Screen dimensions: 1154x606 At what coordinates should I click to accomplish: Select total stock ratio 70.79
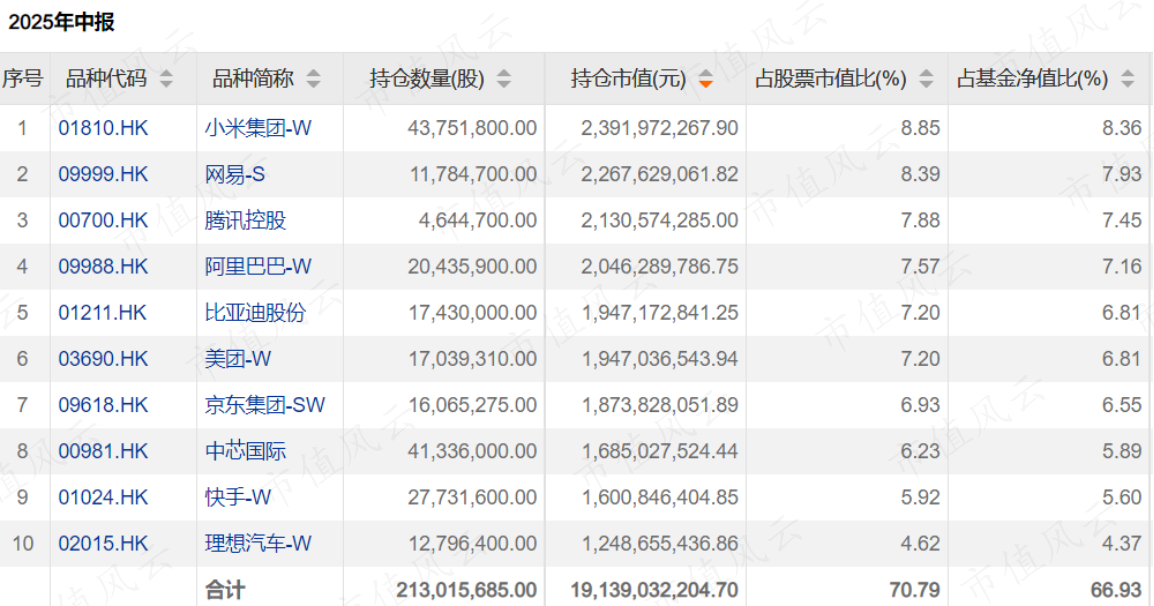915,590
